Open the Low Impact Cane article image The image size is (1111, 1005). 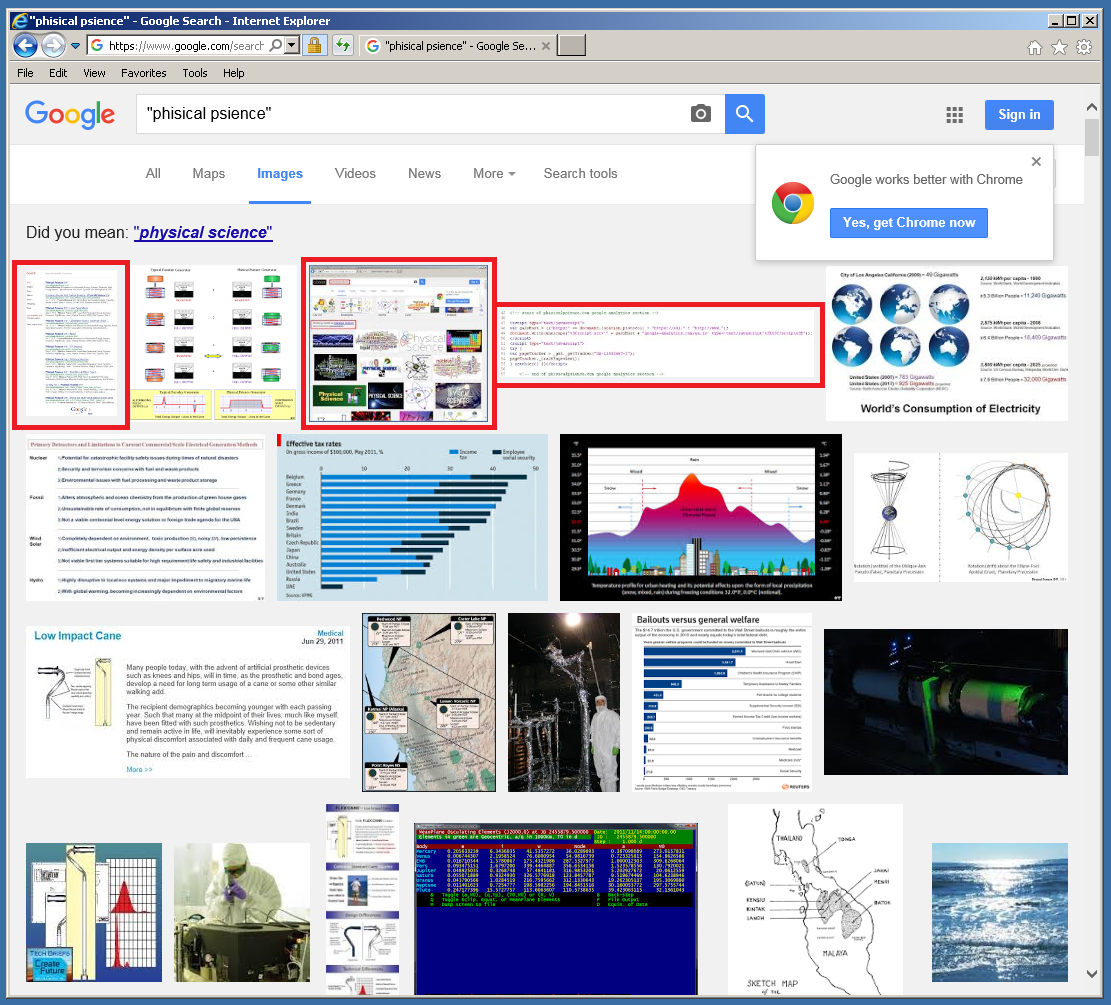(x=188, y=702)
